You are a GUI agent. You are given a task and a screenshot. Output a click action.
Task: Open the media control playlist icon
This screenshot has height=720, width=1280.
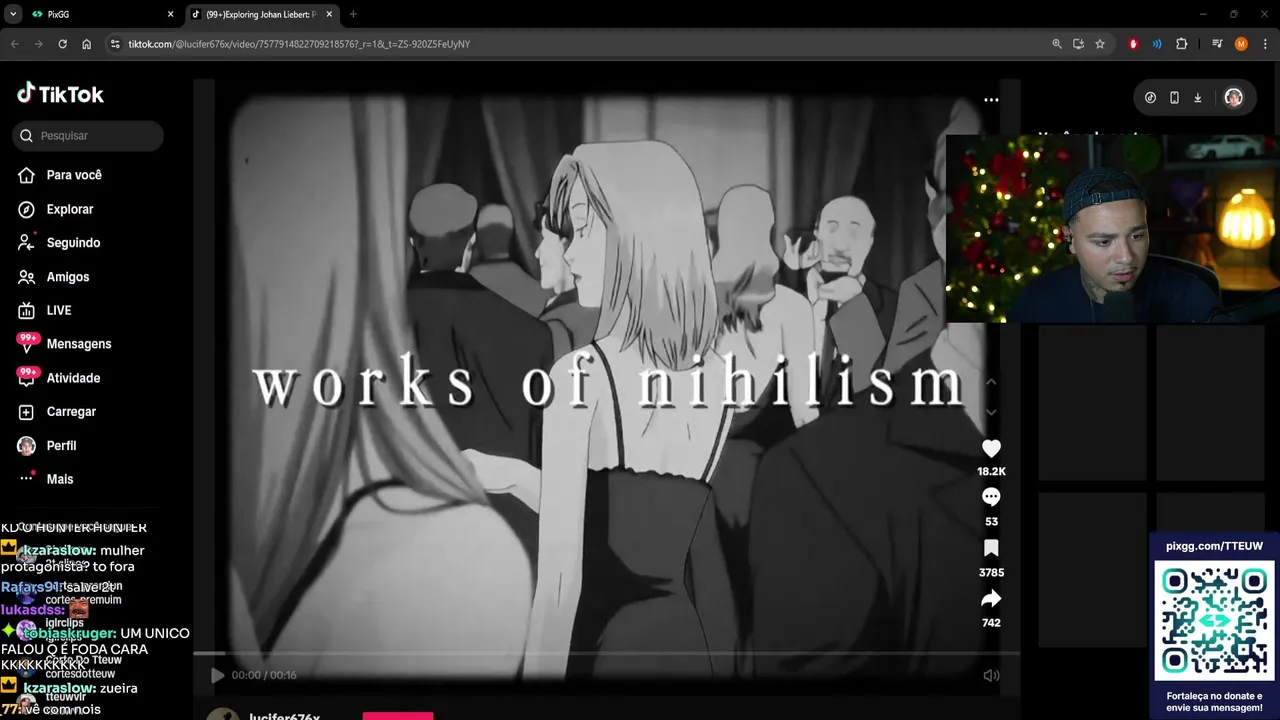coord(1217,44)
